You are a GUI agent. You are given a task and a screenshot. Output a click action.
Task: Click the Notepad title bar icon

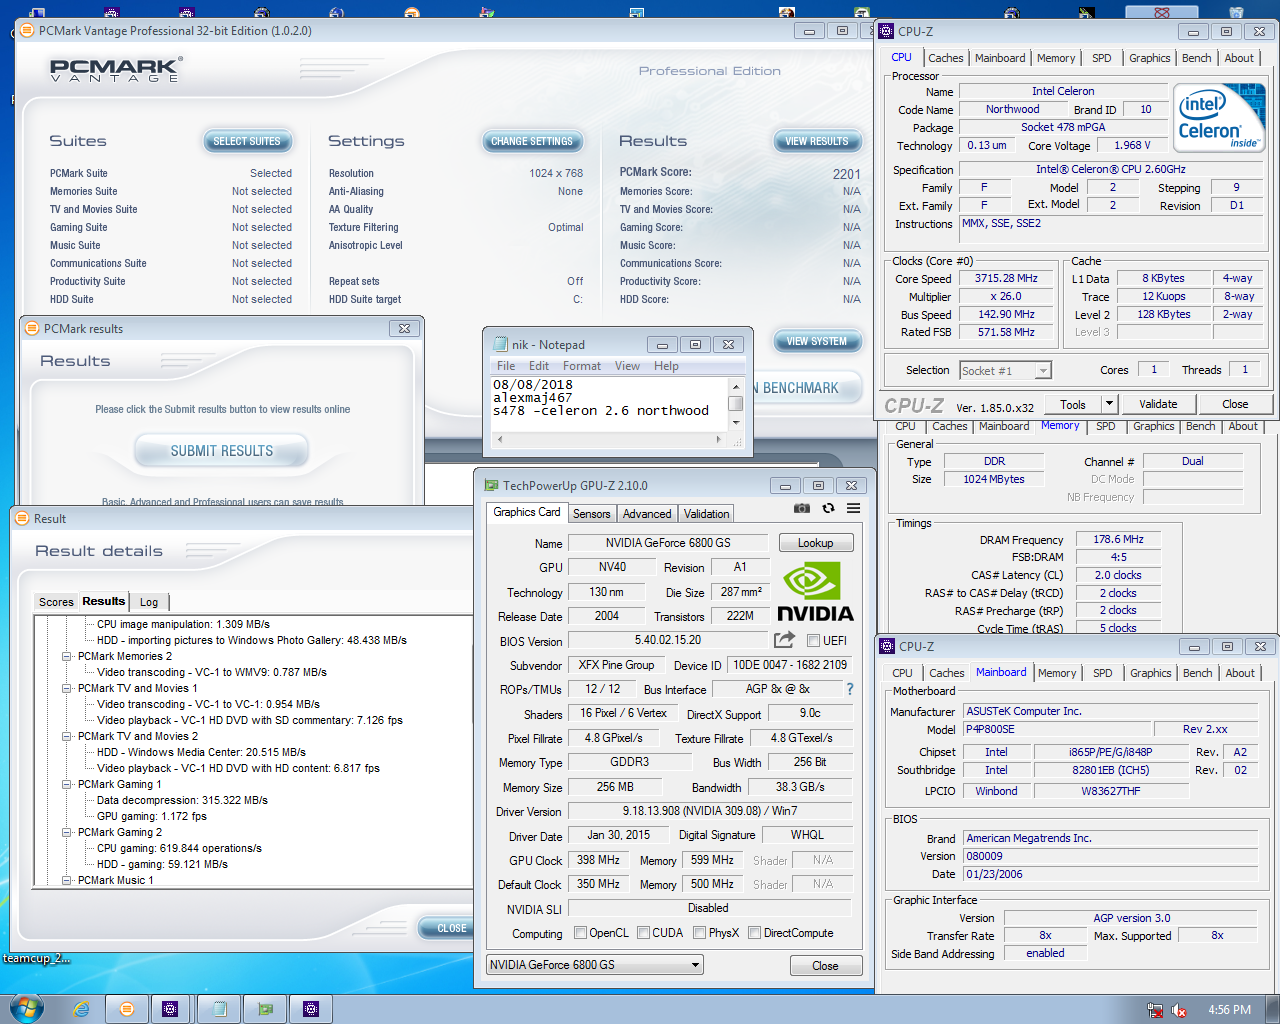point(501,344)
